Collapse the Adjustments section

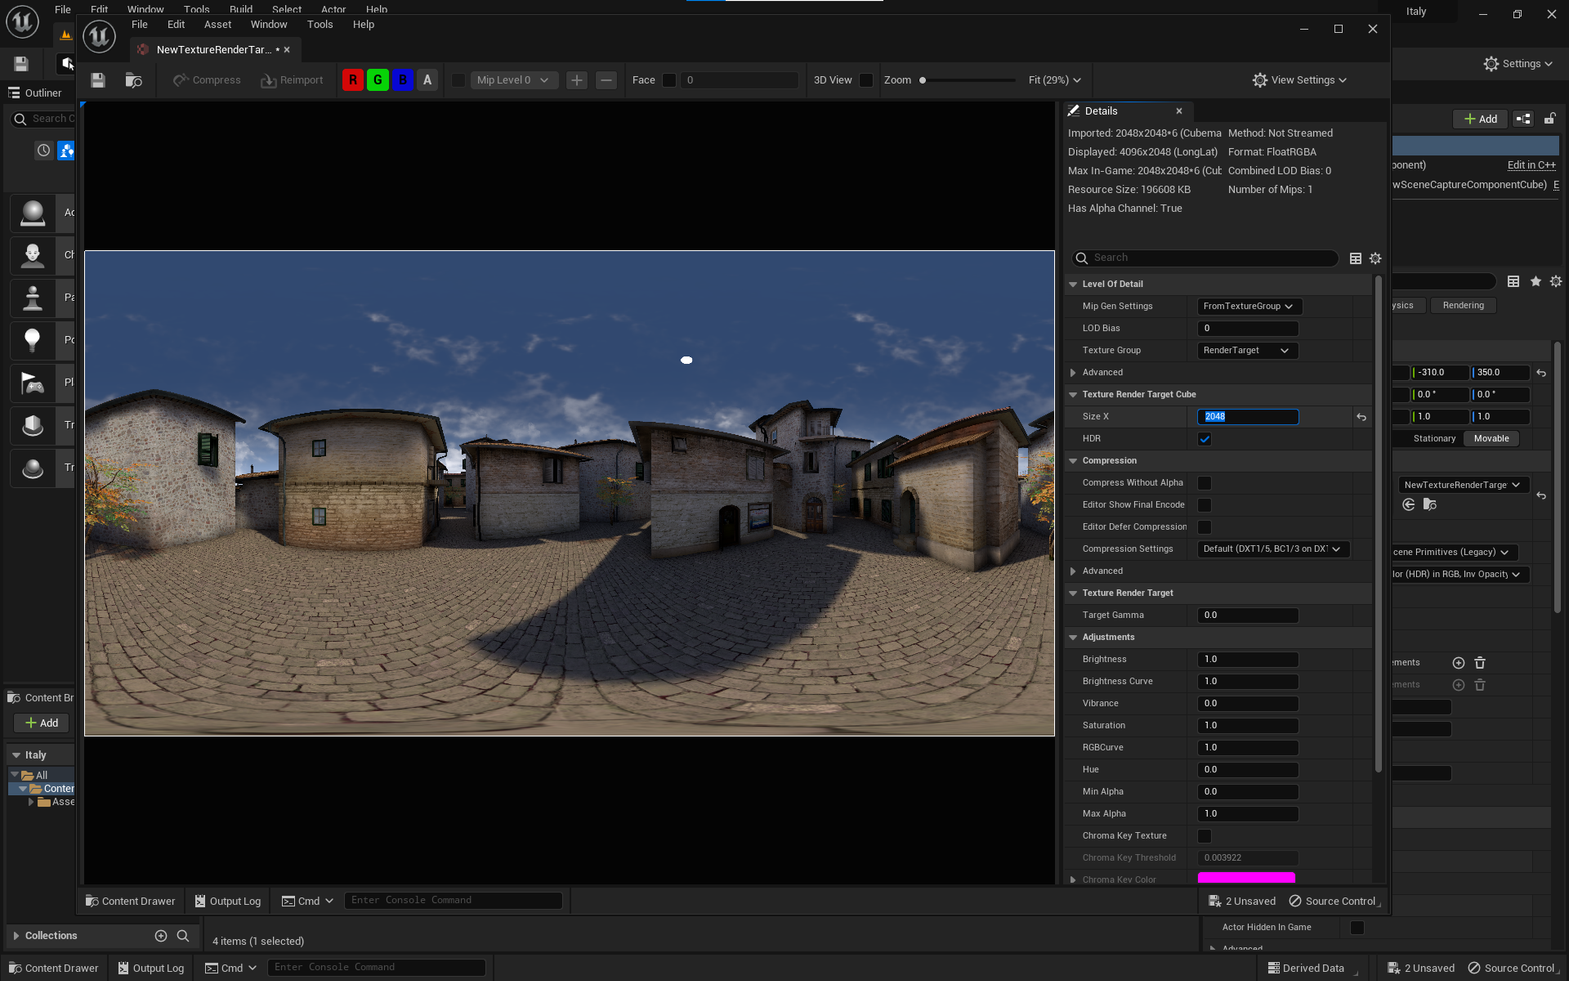(1073, 637)
